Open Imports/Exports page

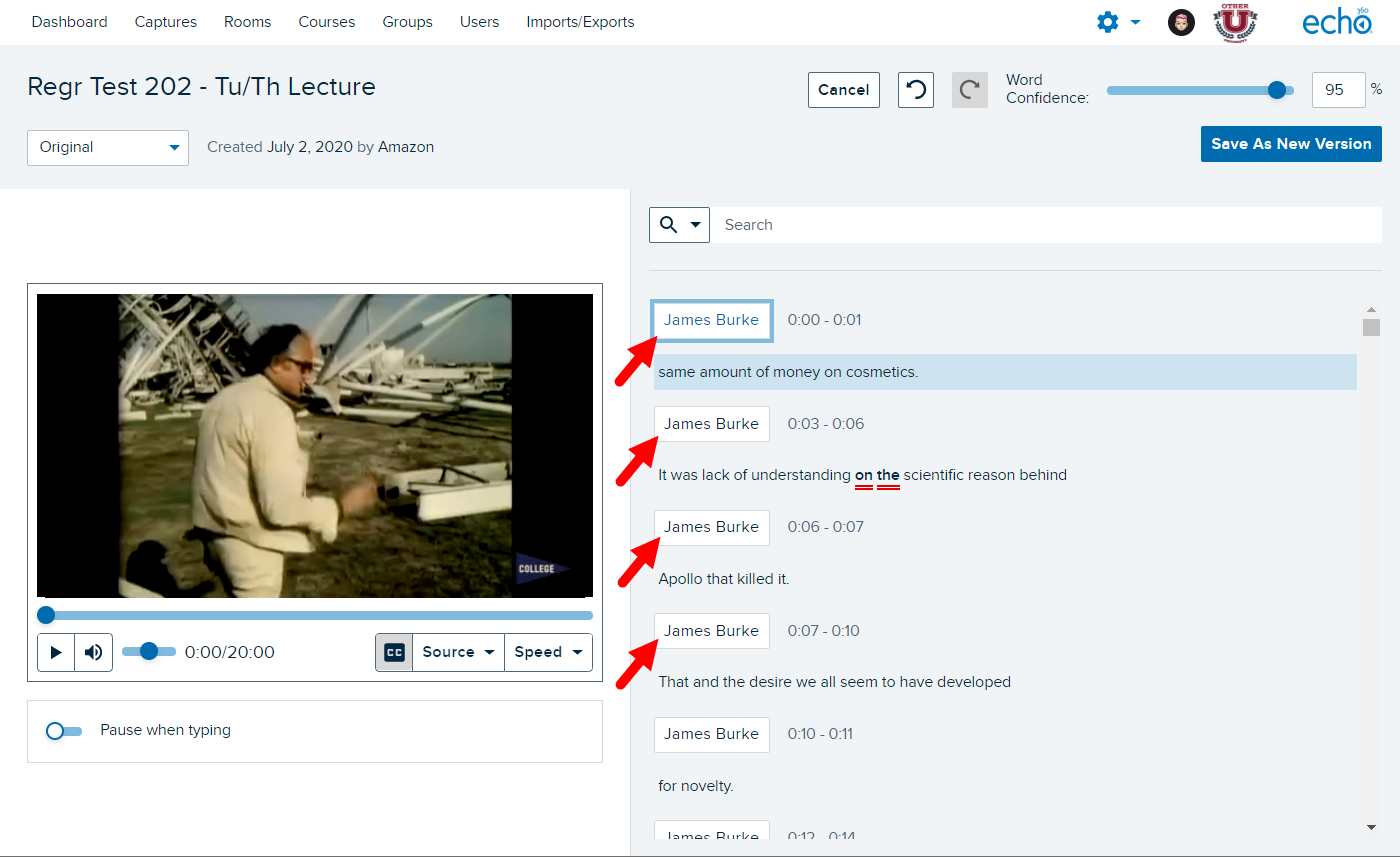[x=580, y=22]
